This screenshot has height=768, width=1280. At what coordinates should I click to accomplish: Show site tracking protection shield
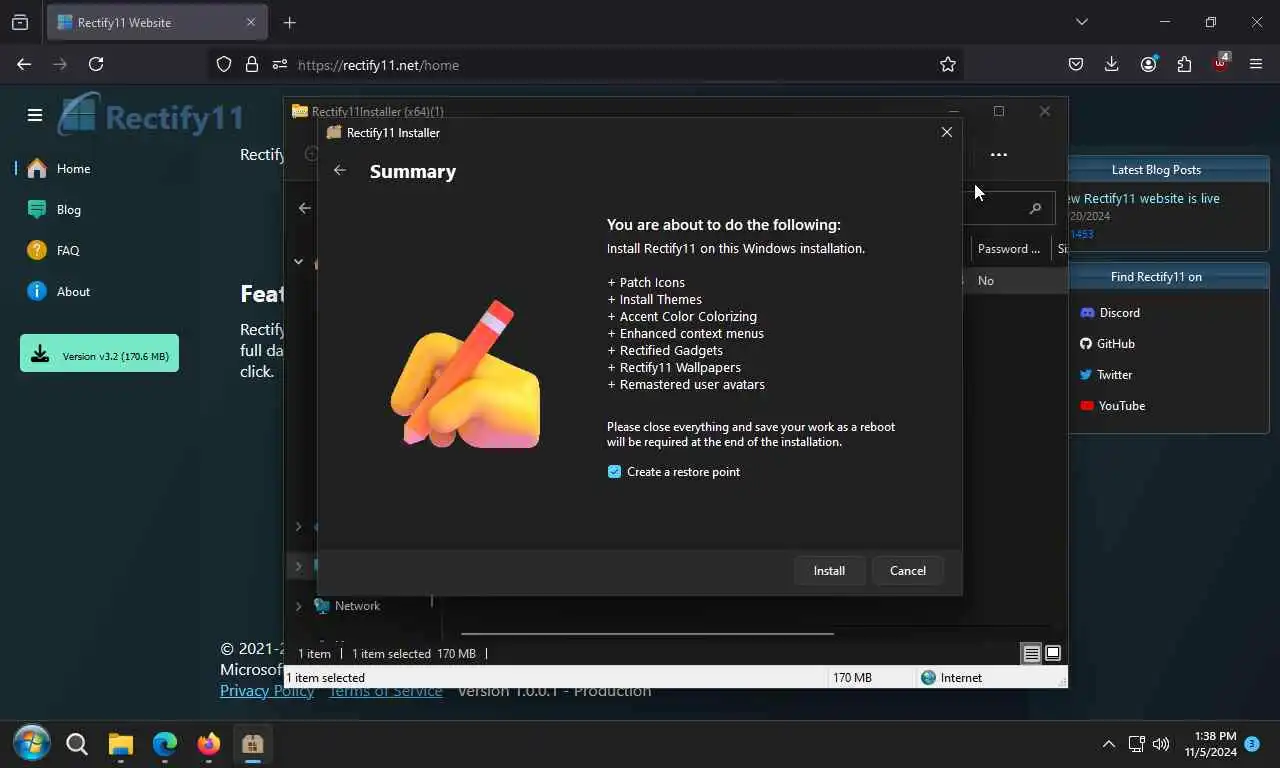click(224, 64)
